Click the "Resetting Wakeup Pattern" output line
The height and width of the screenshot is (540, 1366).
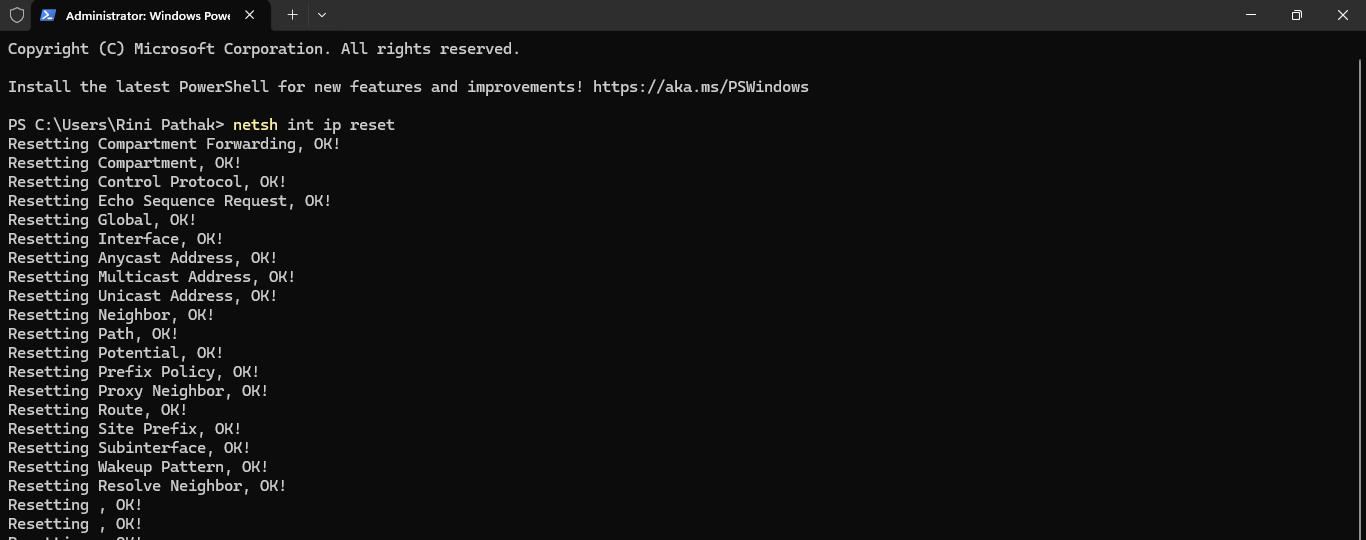(138, 467)
